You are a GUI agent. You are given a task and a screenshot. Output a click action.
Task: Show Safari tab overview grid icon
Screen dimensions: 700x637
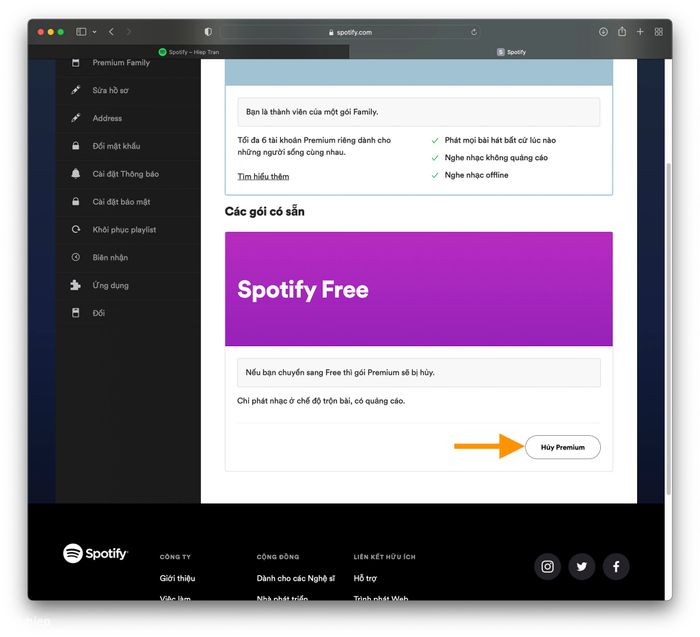[x=658, y=32]
